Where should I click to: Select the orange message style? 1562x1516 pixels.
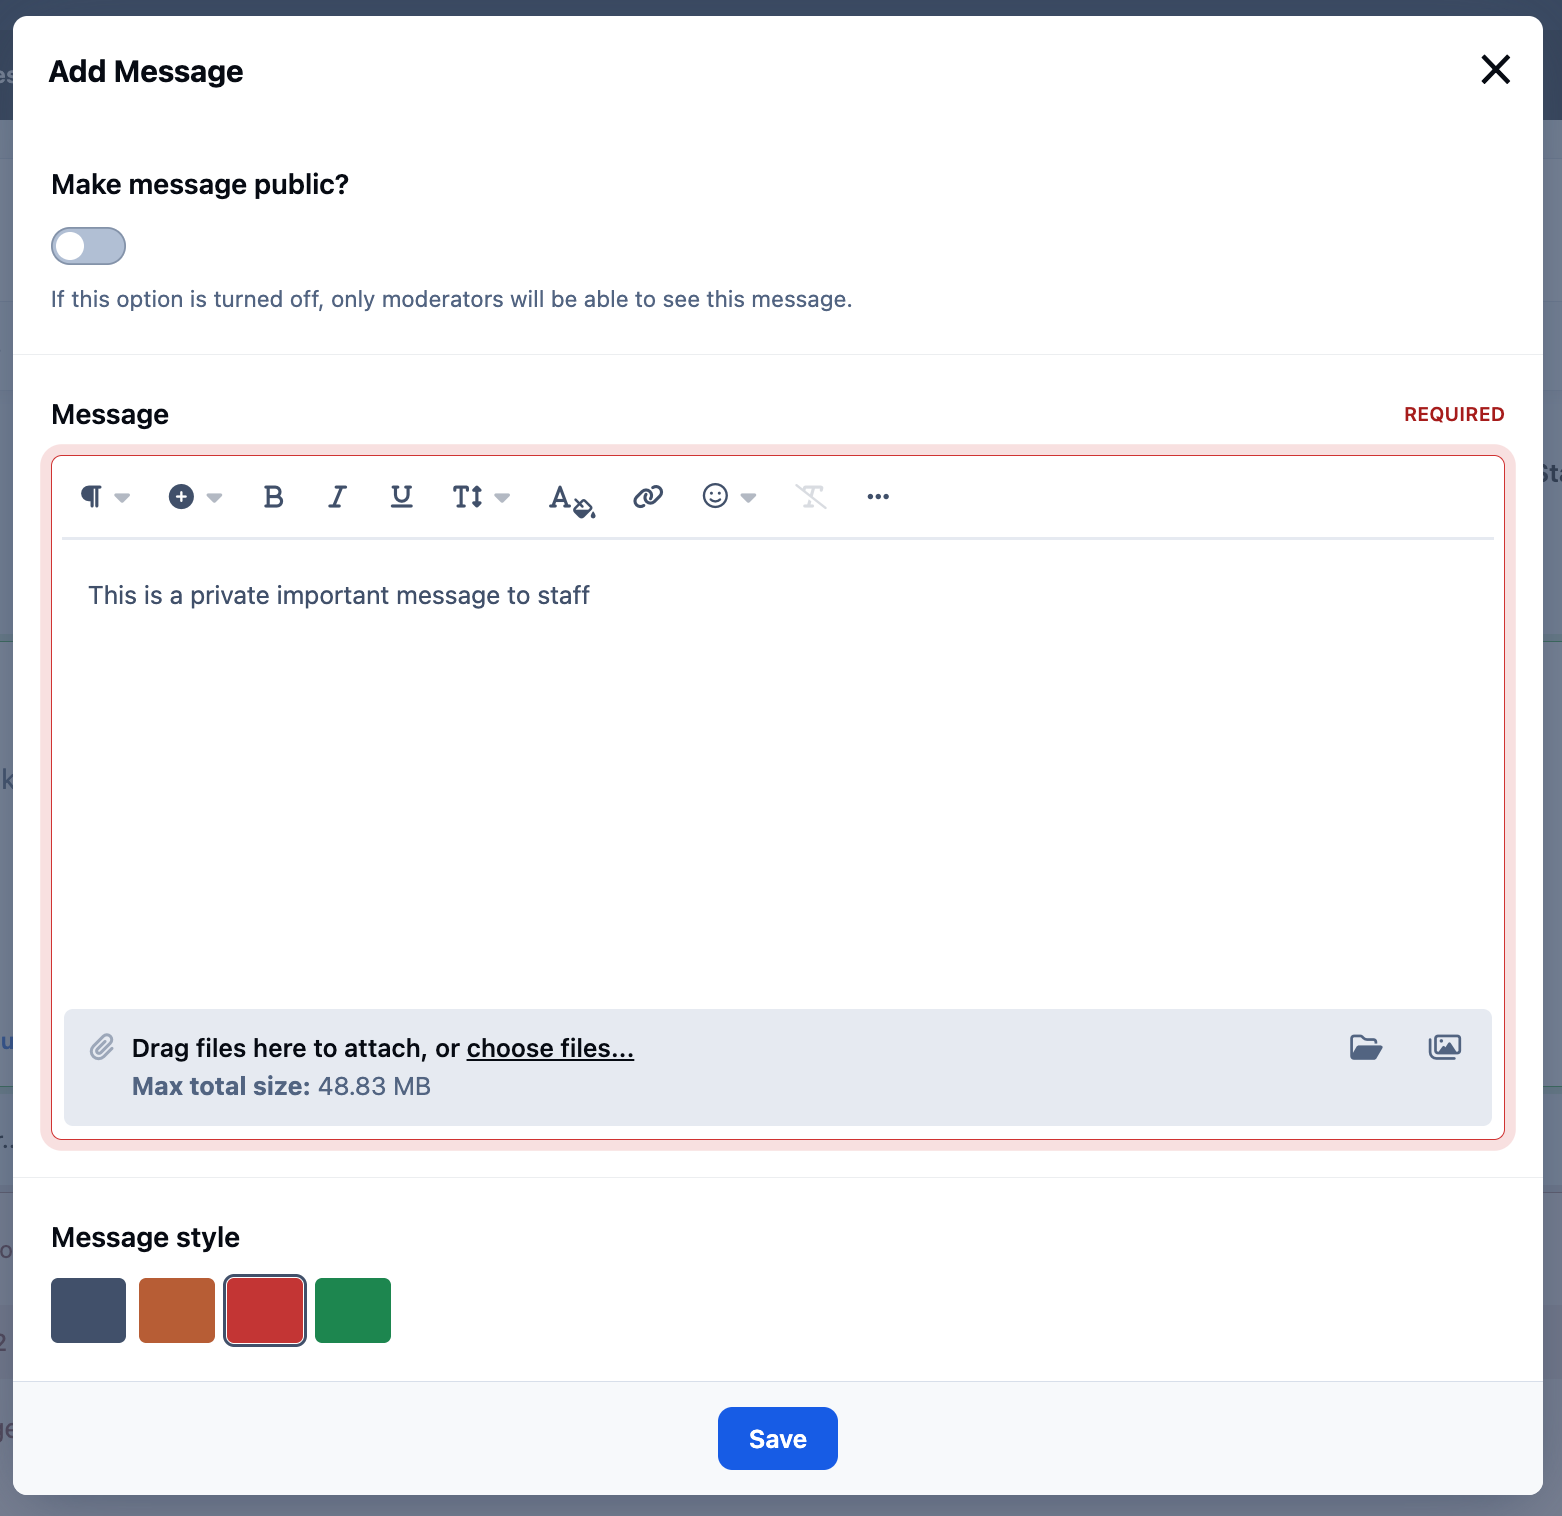(177, 1310)
